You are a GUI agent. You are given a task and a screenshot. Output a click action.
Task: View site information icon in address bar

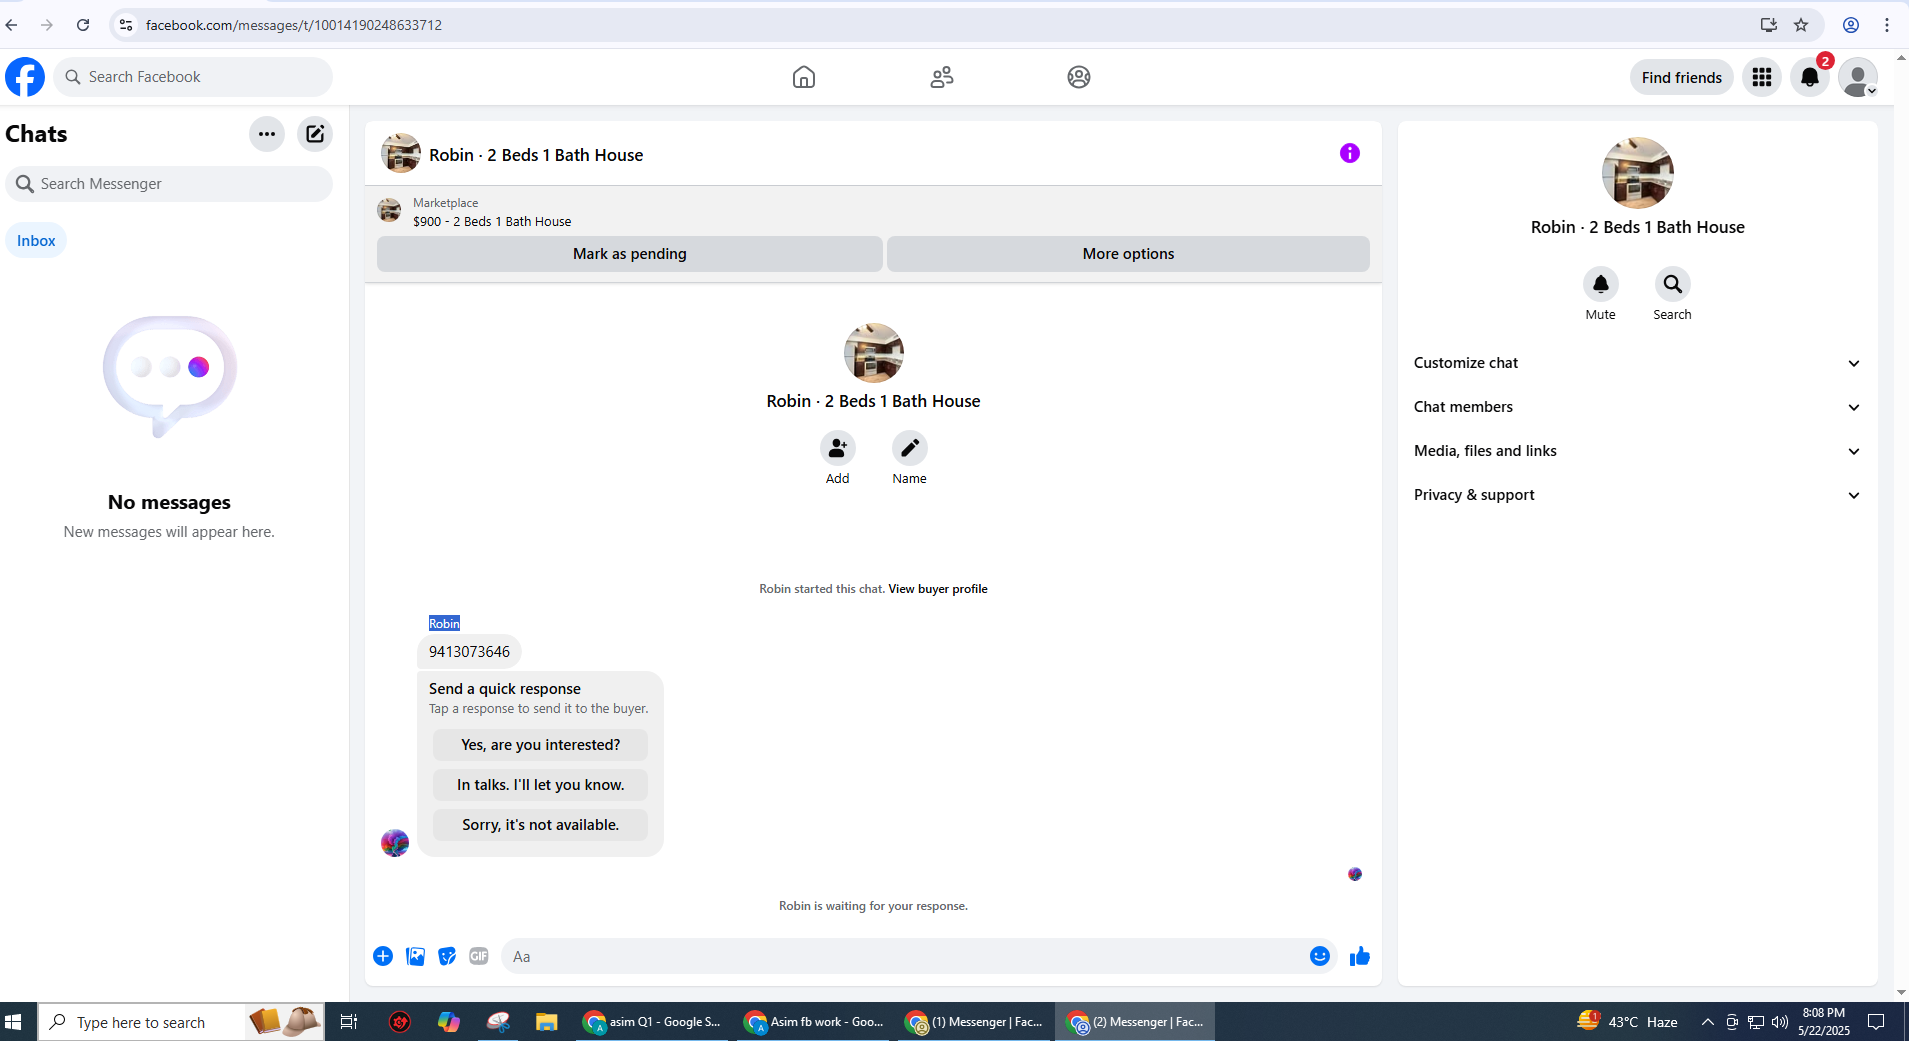126,25
